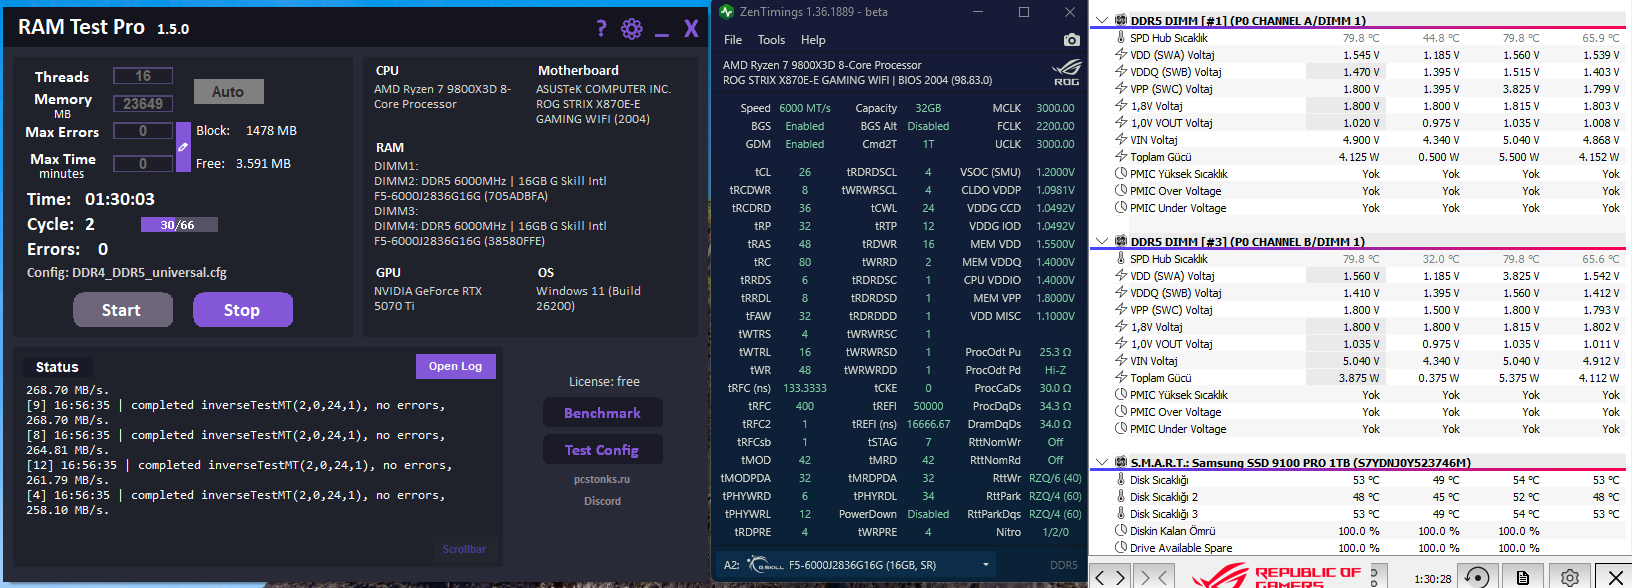Launch the Benchmark in RAM Test Pro
Screen dimensions: 1632x588
(603, 413)
